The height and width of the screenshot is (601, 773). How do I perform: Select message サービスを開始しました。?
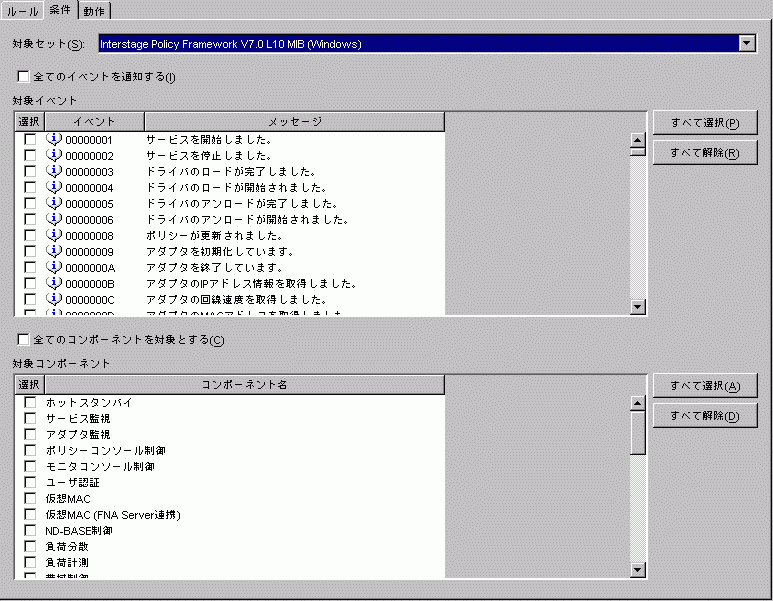[x=209, y=140]
